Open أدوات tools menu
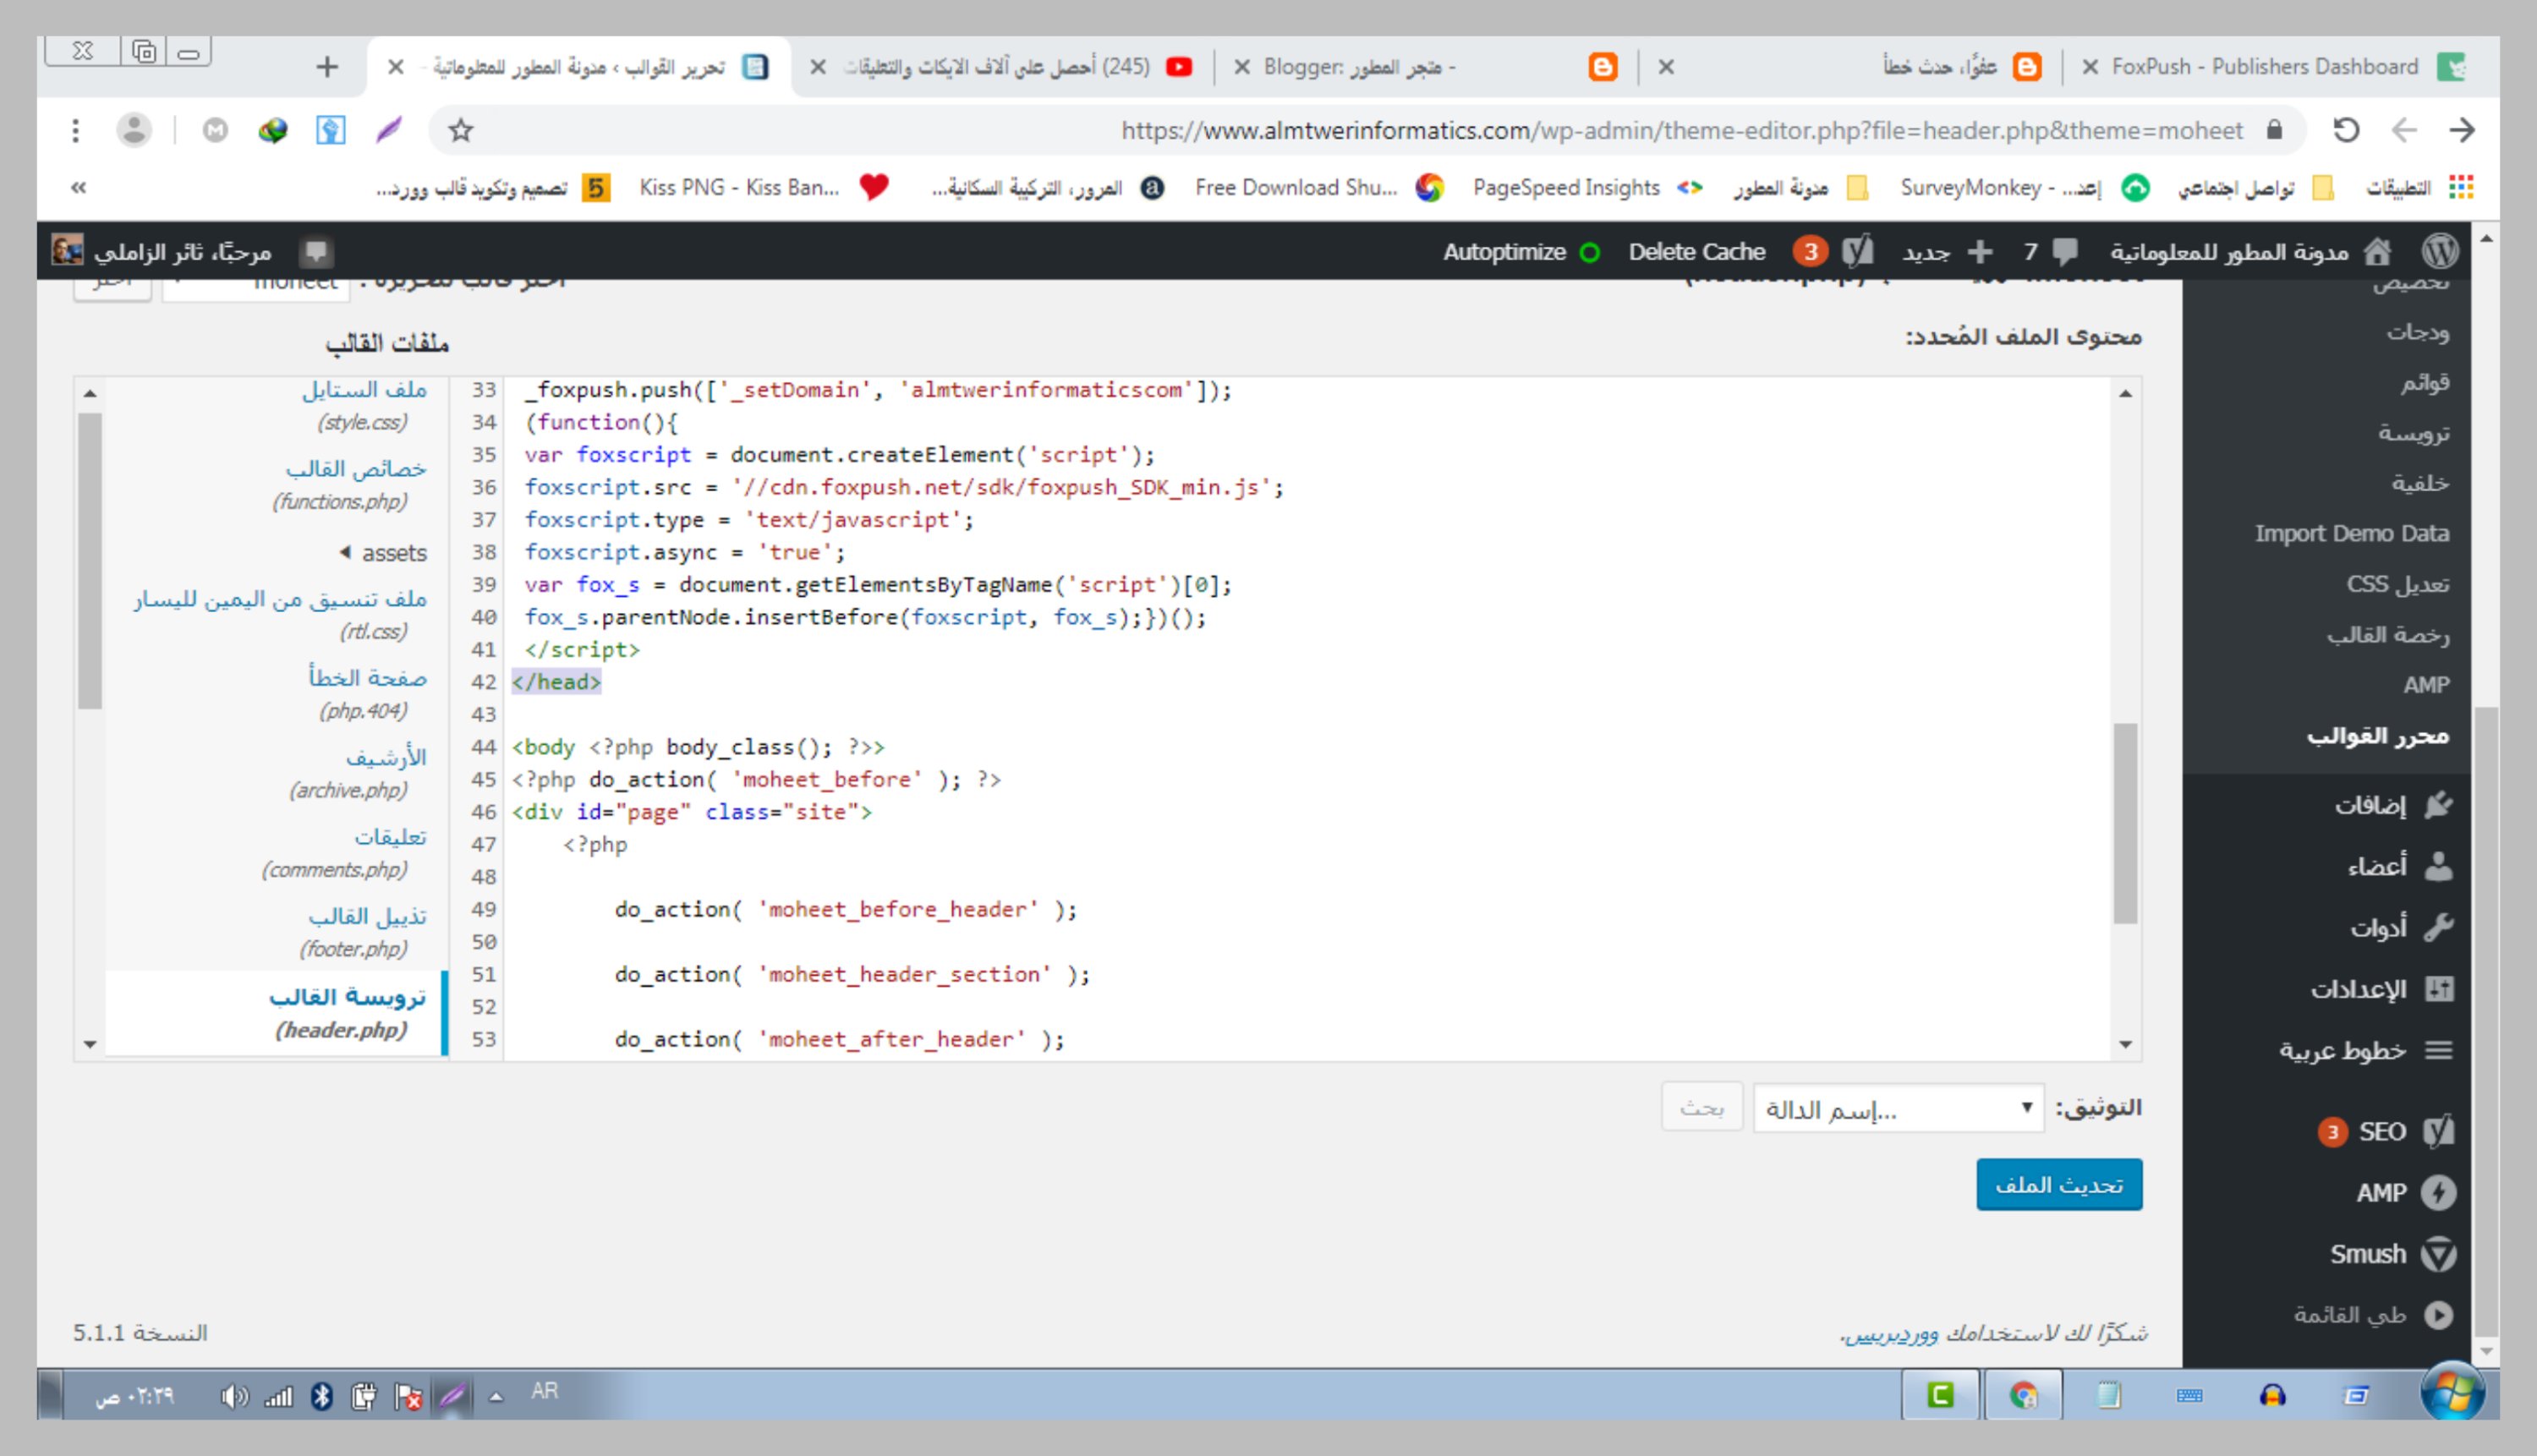This screenshot has width=2537, height=1456. click(2400, 927)
